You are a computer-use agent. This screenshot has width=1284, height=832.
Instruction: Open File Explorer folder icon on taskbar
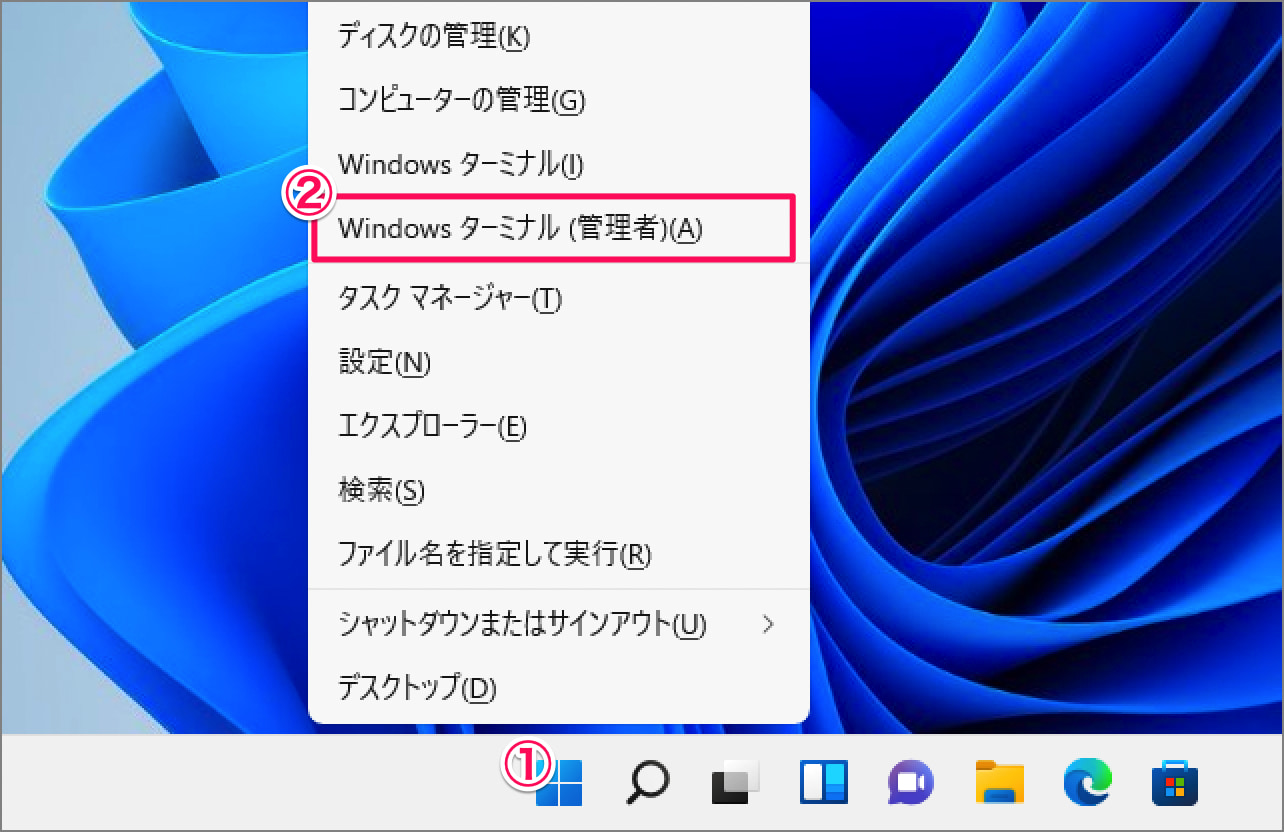tap(999, 782)
